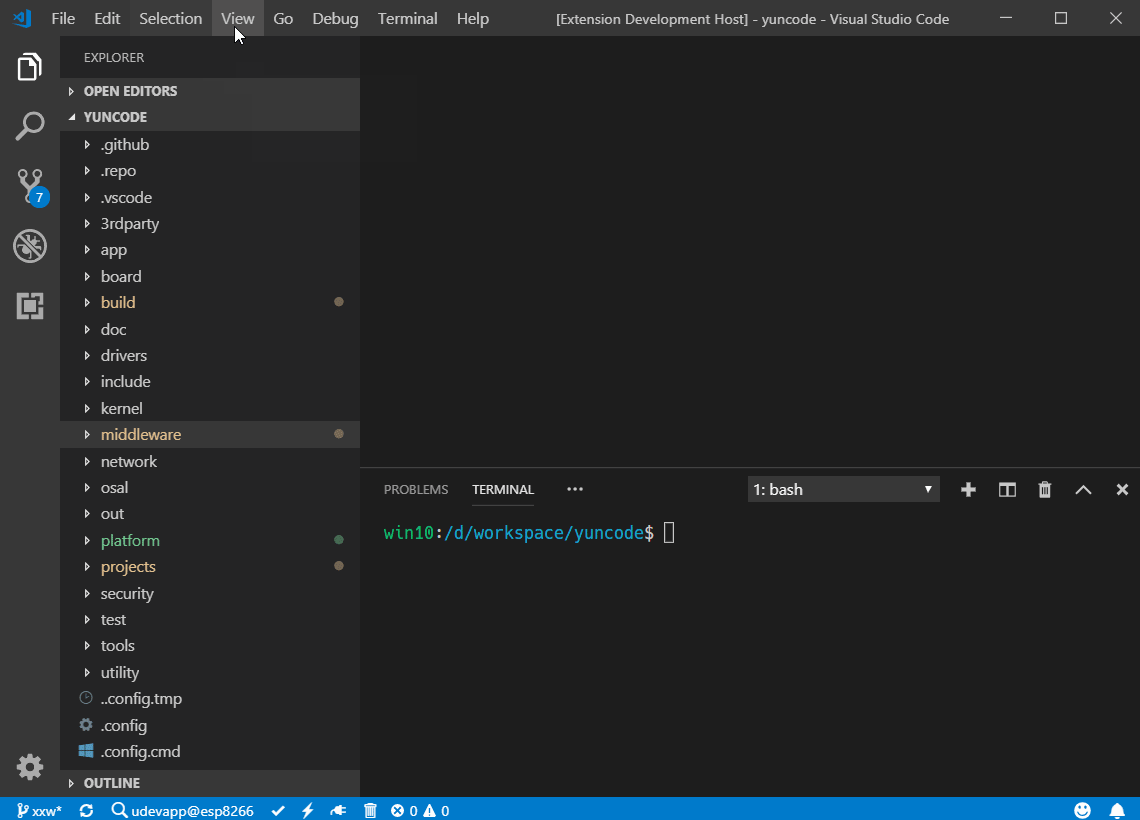Open the notifications bell
Screen dimensions: 1140x820
[x=1117, y=811]
